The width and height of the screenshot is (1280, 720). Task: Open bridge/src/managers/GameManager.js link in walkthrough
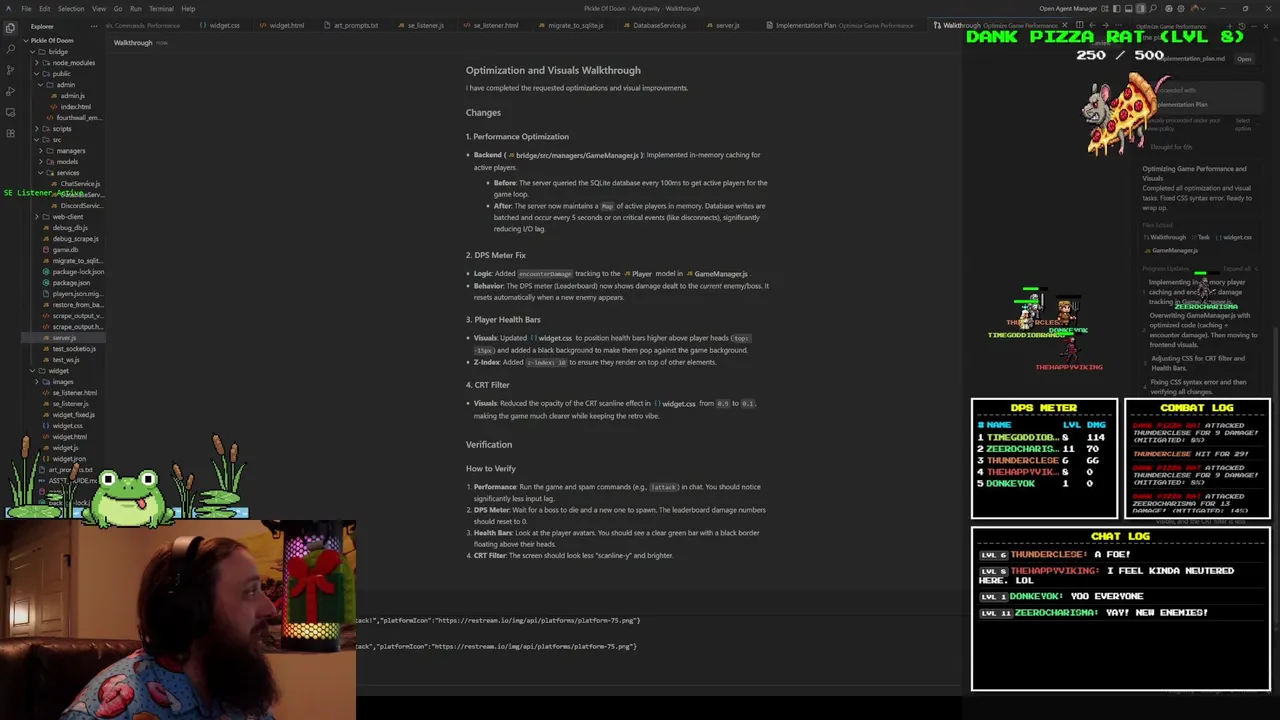pos(575,155)
